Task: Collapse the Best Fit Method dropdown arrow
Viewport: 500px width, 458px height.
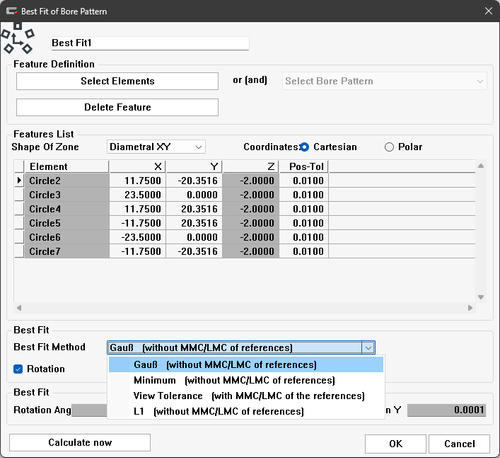Action: [x=368, y=348]
